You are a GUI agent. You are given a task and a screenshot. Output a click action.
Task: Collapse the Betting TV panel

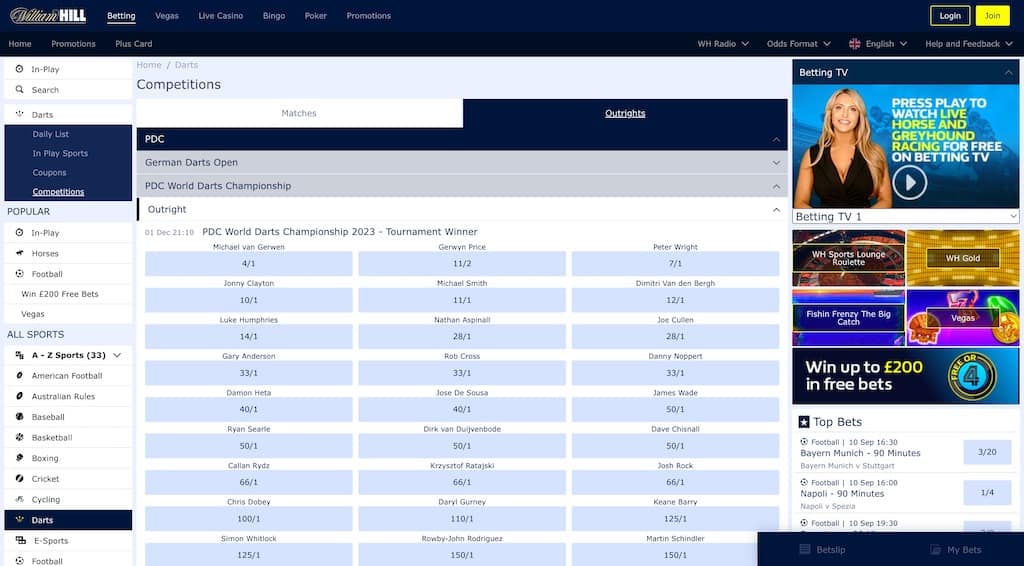[1008, 72]
